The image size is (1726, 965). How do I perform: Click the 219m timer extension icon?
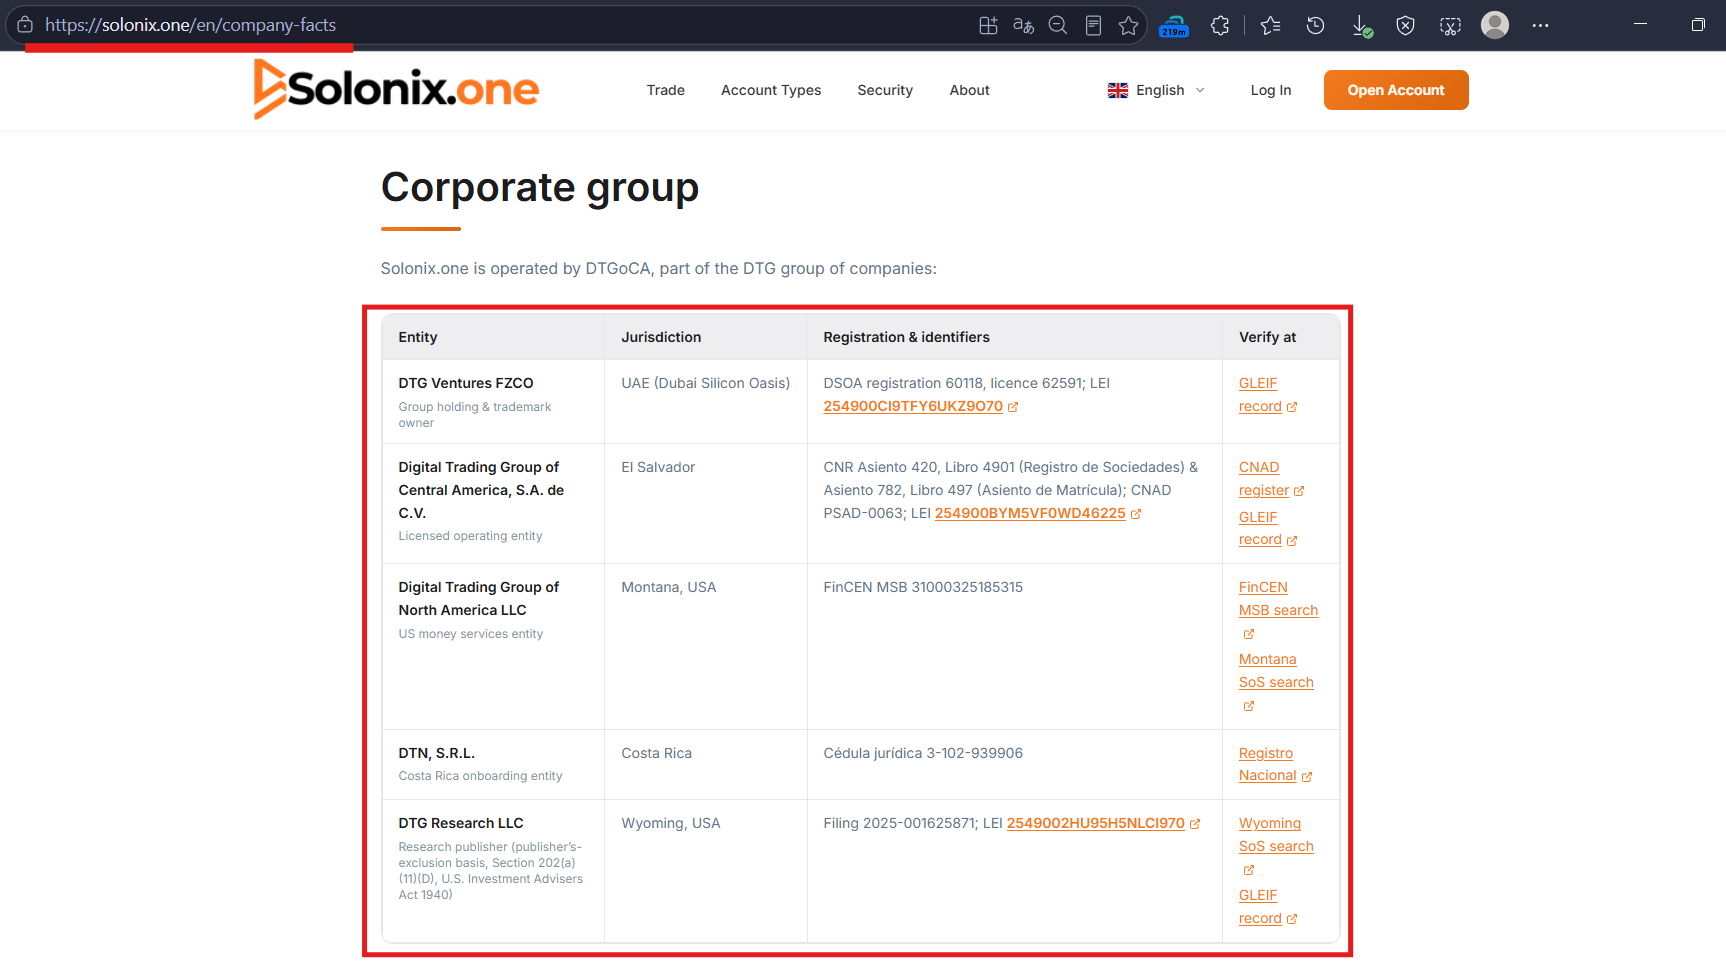click(x=1174, y=26)
